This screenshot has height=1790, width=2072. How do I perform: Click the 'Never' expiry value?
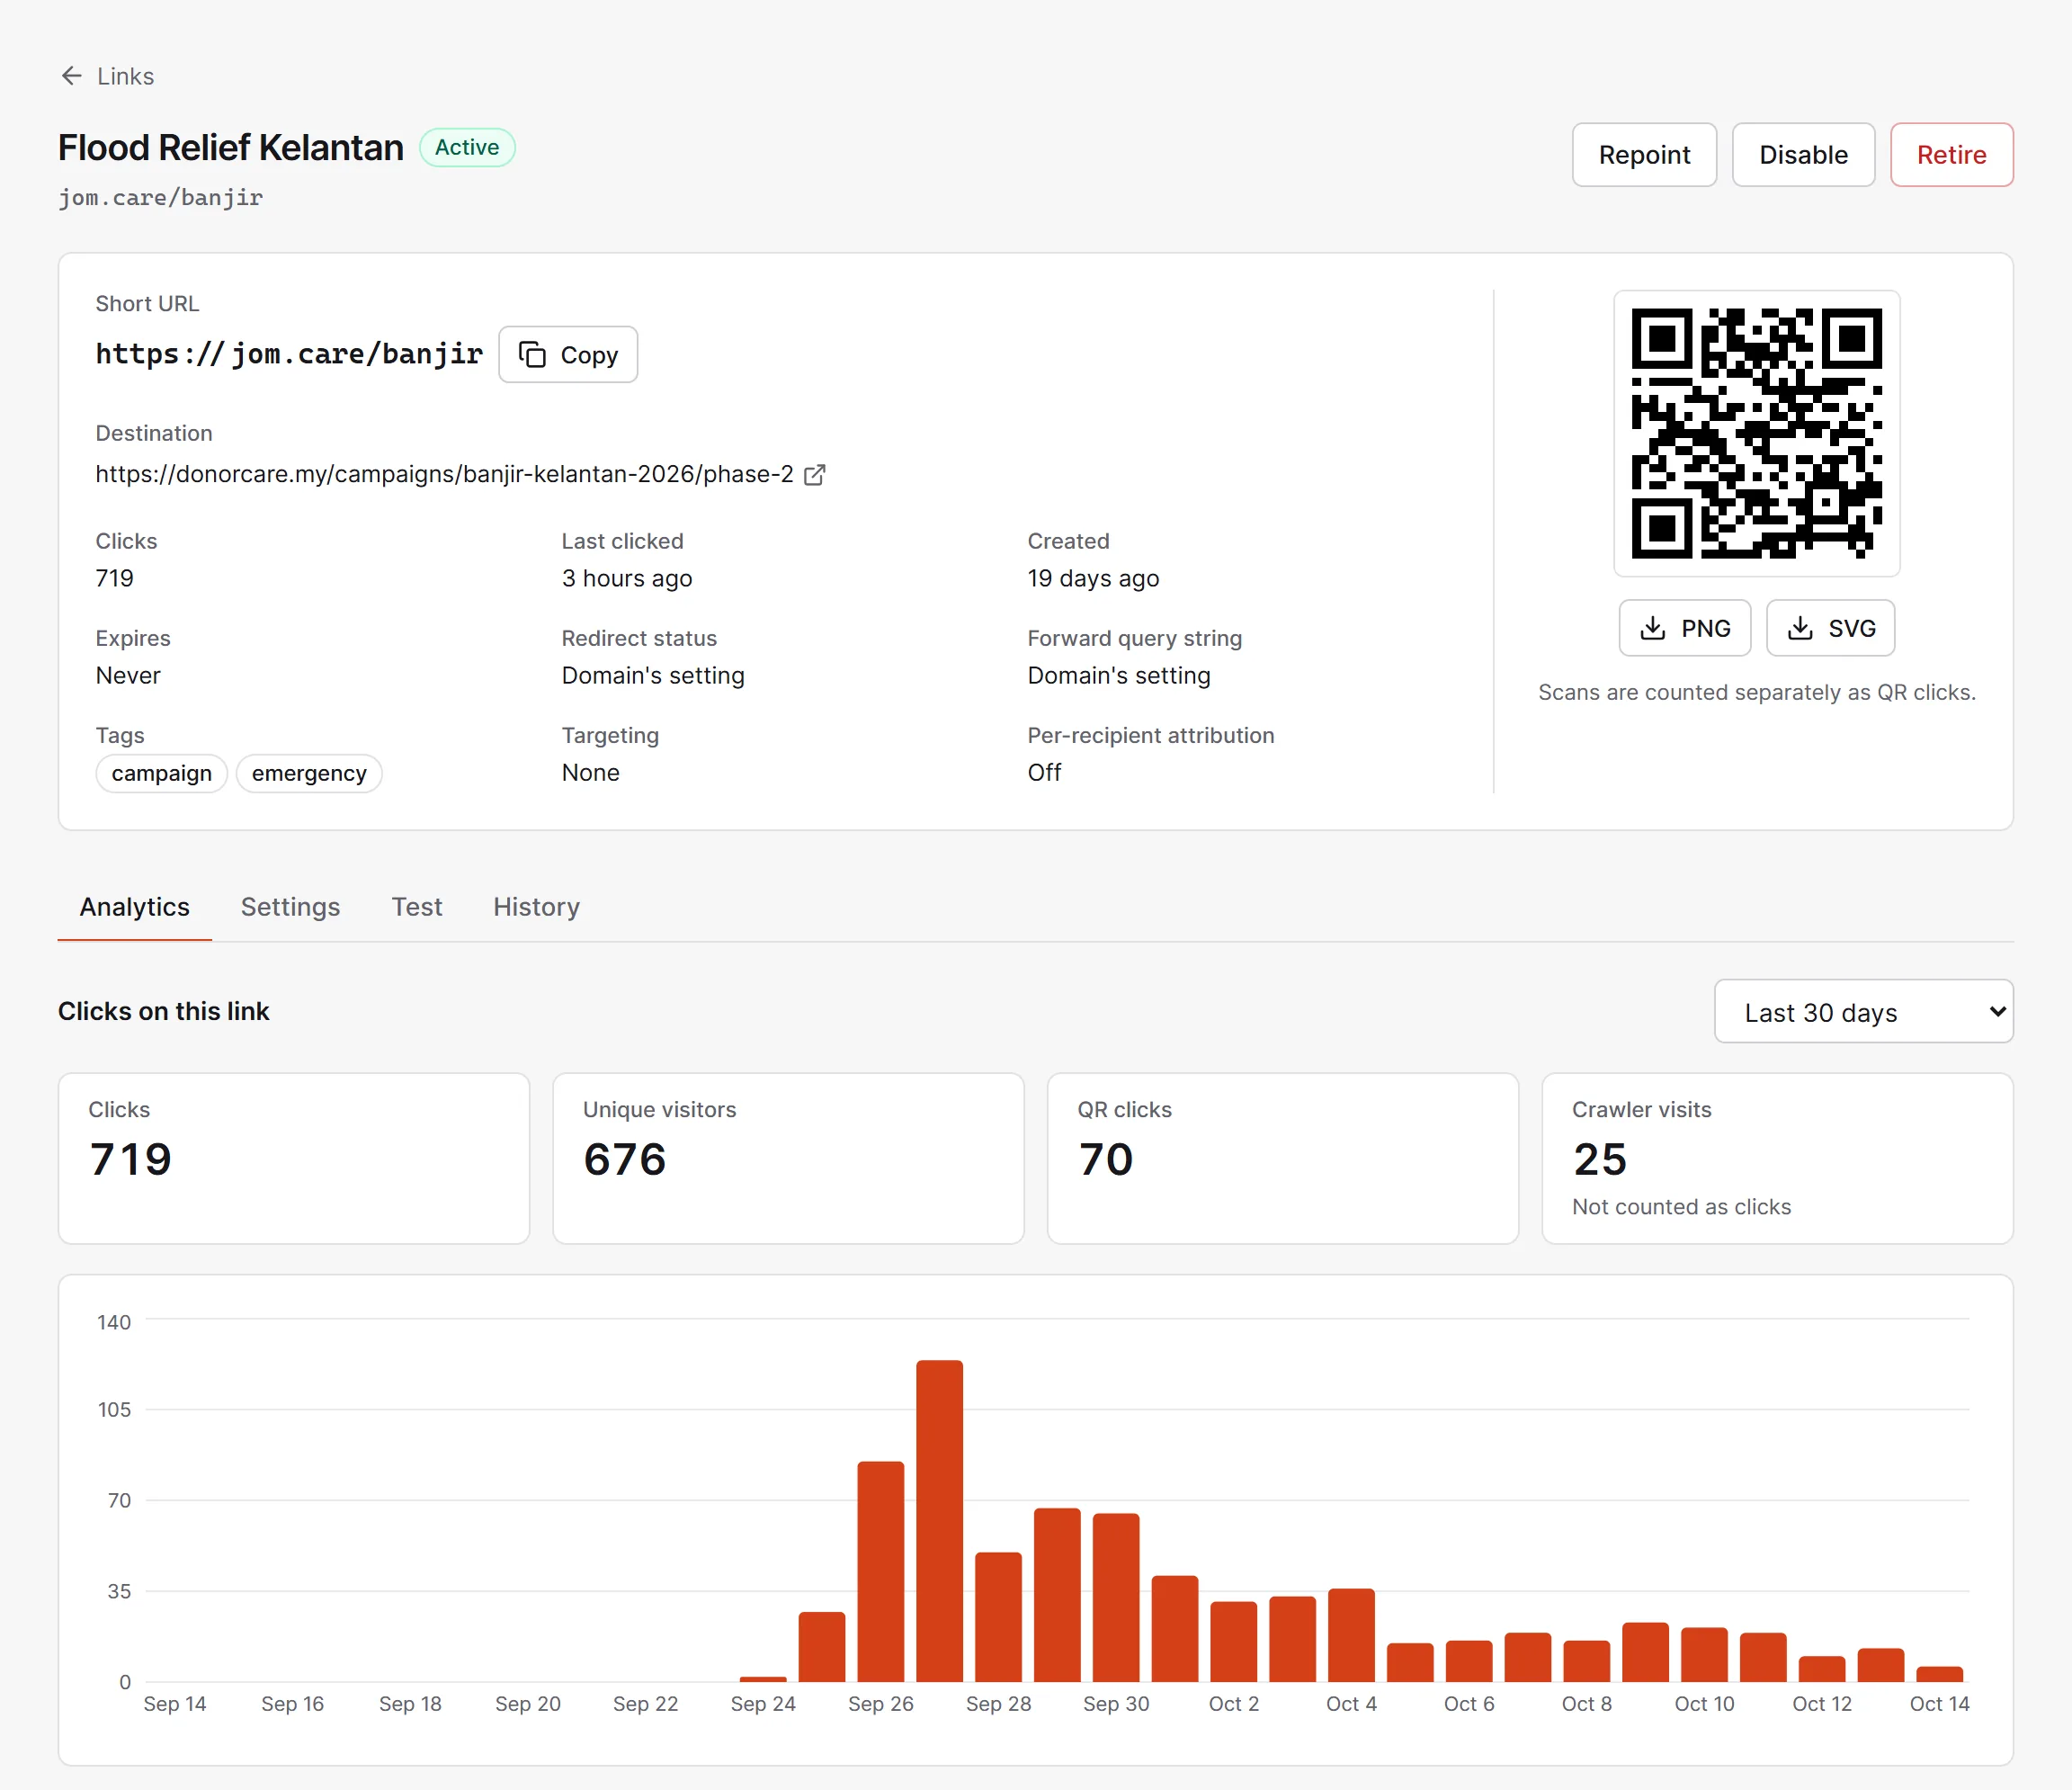click(x=128, y=676)
